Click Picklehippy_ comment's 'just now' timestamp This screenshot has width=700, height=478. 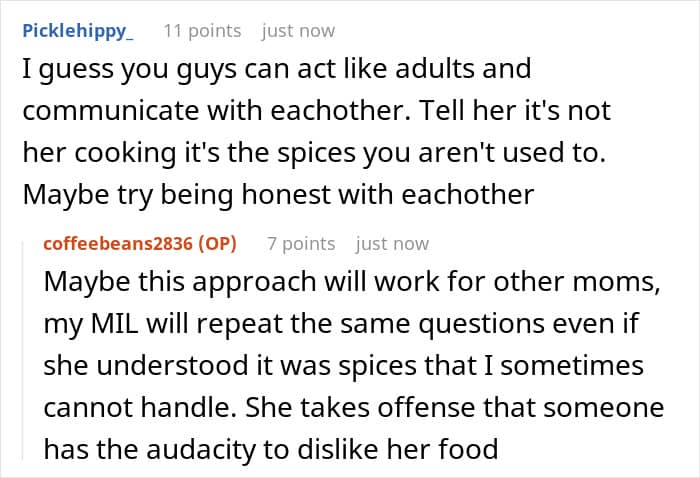298,31
